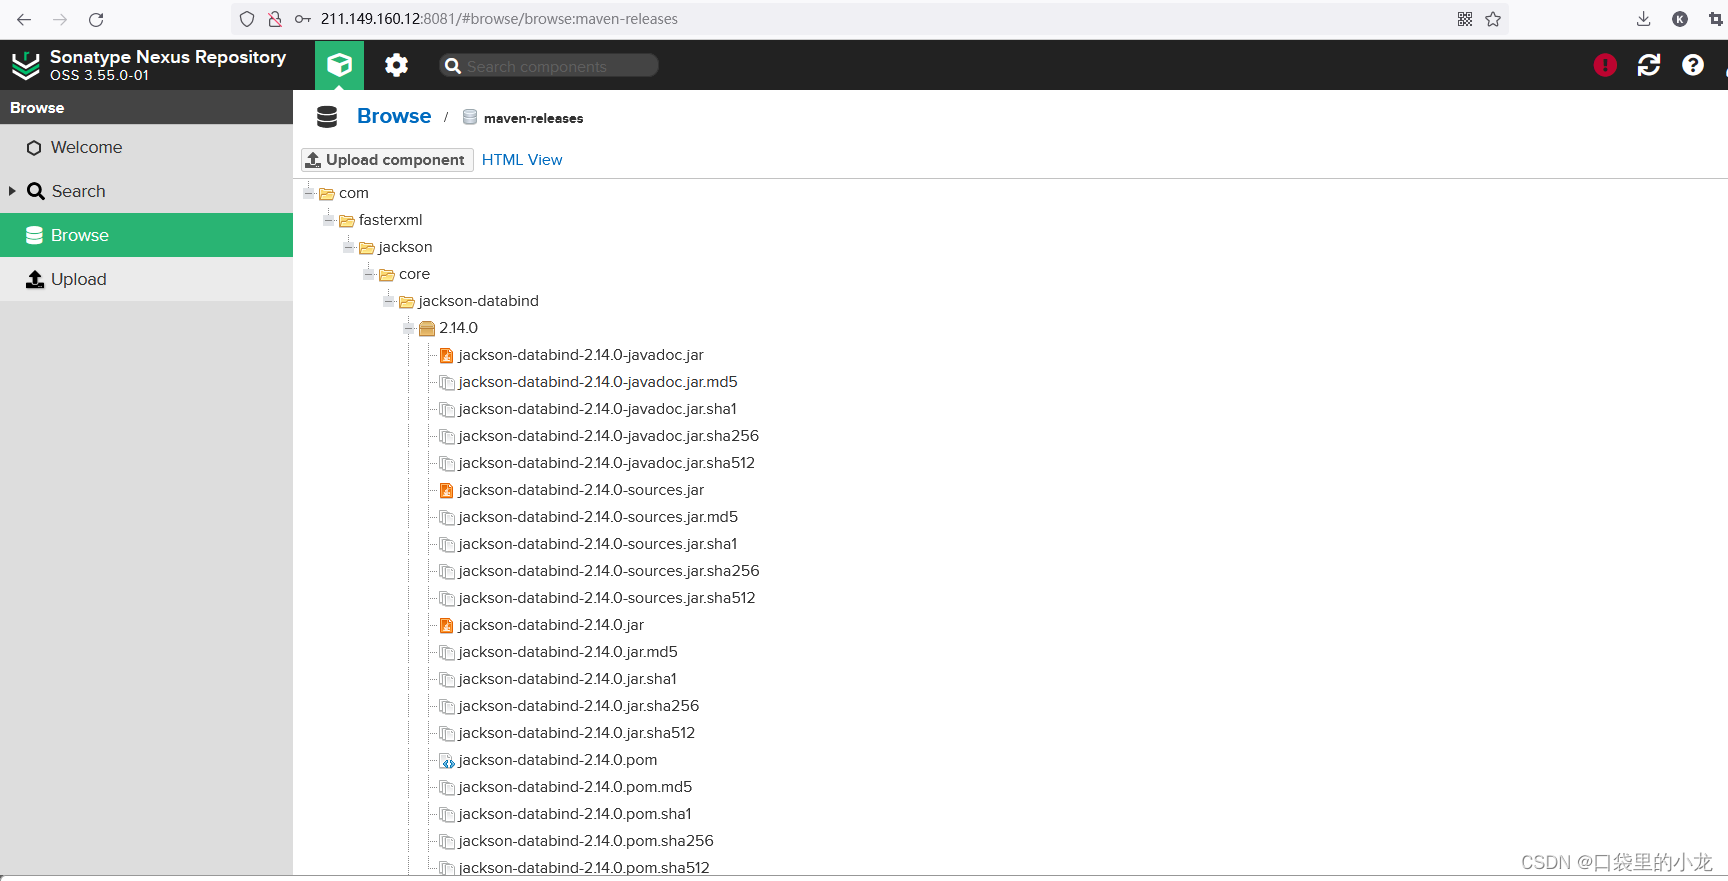
Task: Open browser downloads icon
Action: tap(1643, 19)
